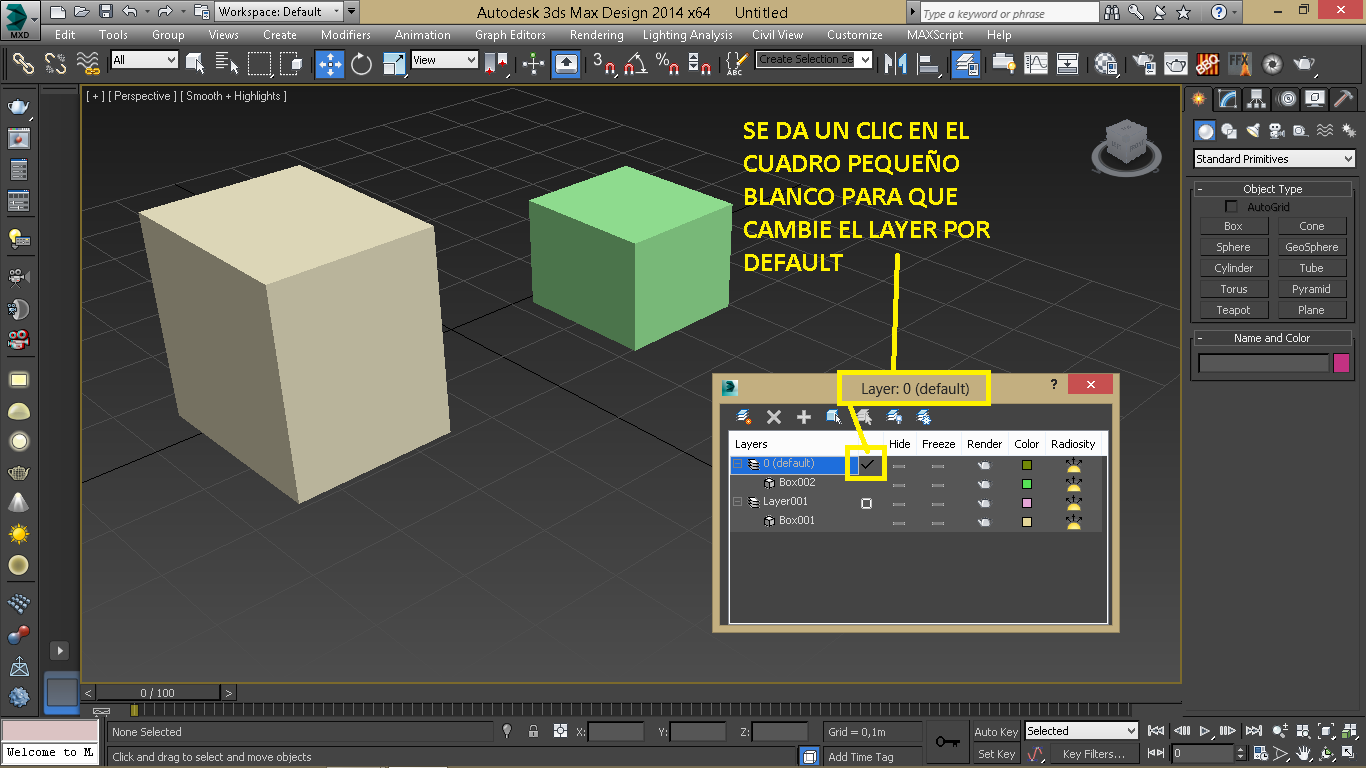Open Key Filters dialog
Viewport: 1366px width, 768px height.
(x=1094, y=754)
